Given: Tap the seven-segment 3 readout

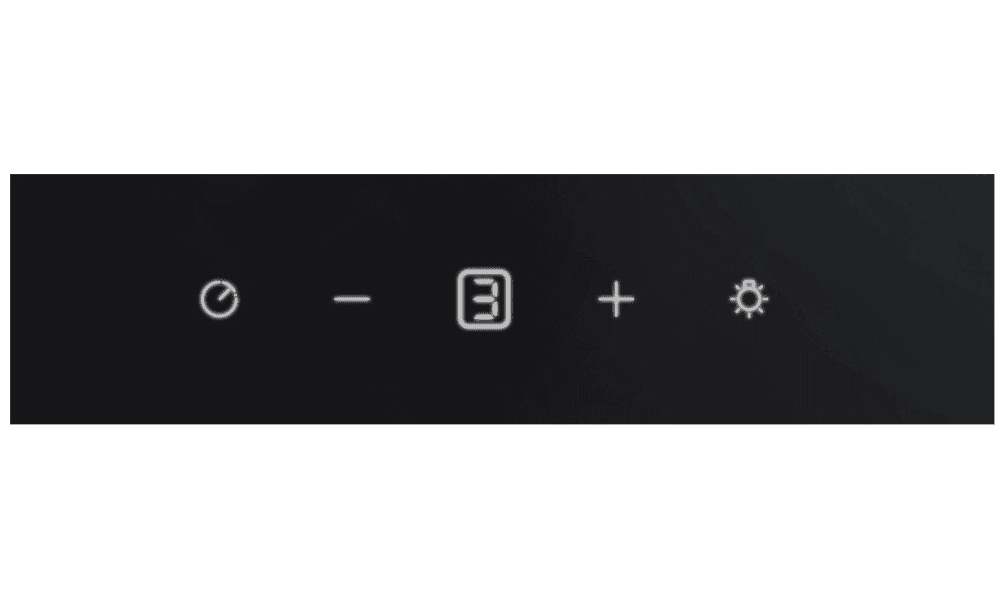Looking at the screenshot, I should point(484,299).
